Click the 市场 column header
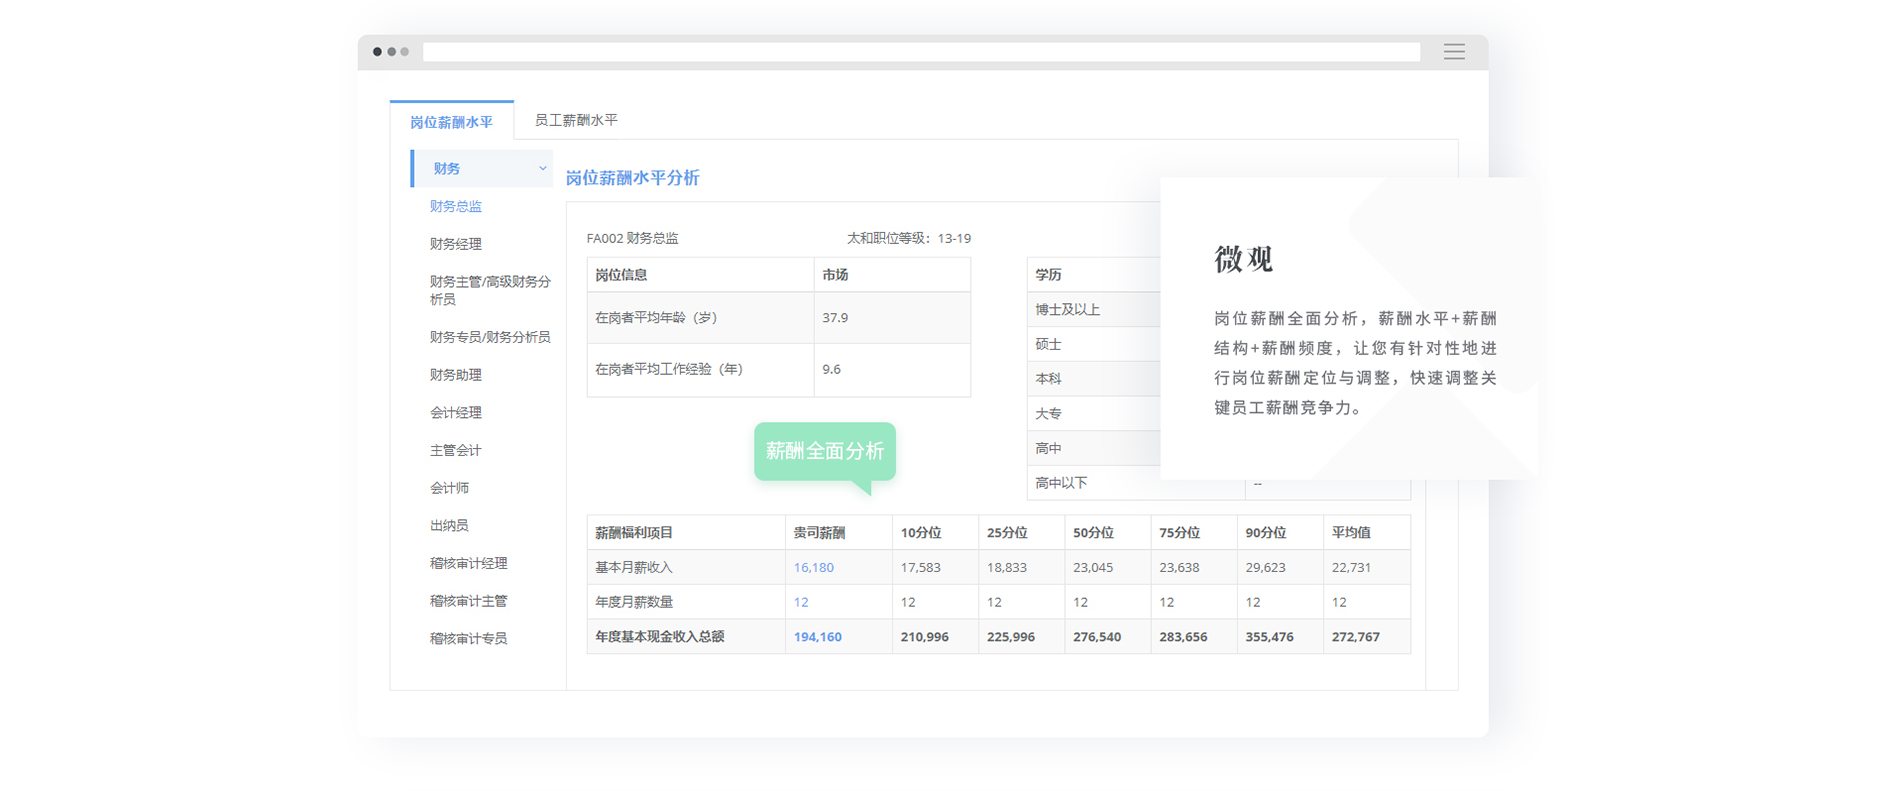The height and width of the screenshot is (791, 1903). click(x=835, y=275)
